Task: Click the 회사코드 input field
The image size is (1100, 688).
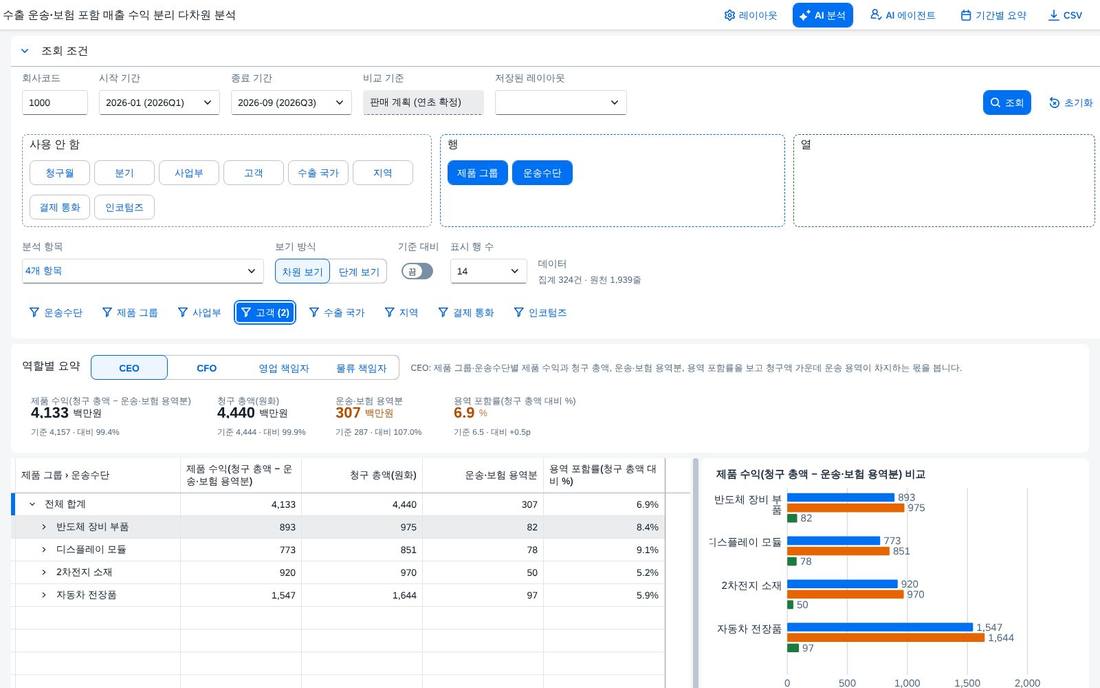Action: tap(55, 102)
